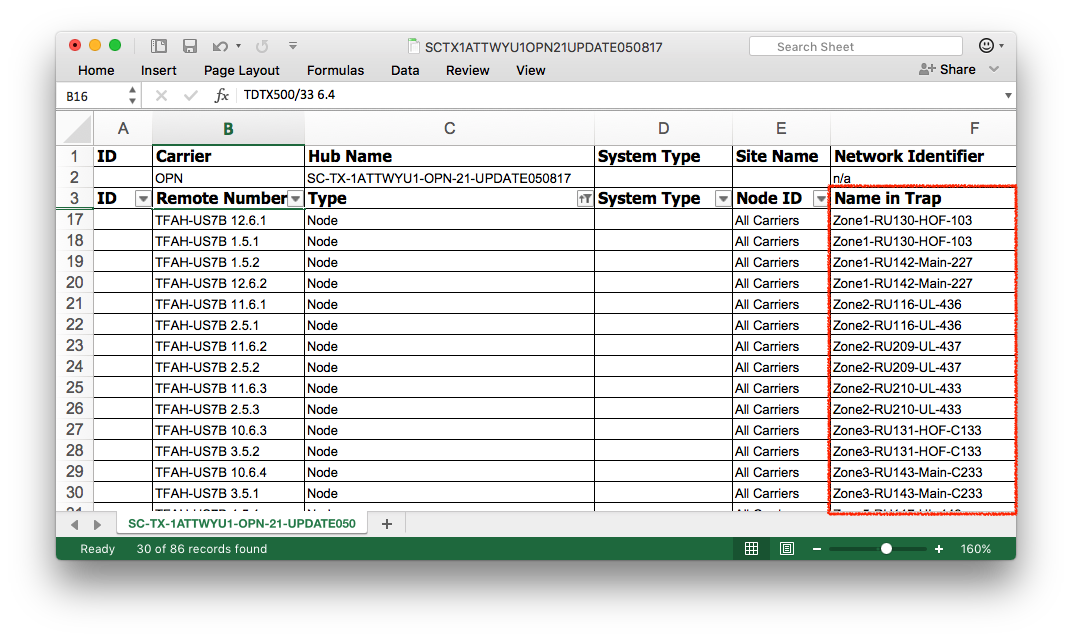1072x640 pixels.
Task: Open the active filter on Type column
Action: (584, 199)
